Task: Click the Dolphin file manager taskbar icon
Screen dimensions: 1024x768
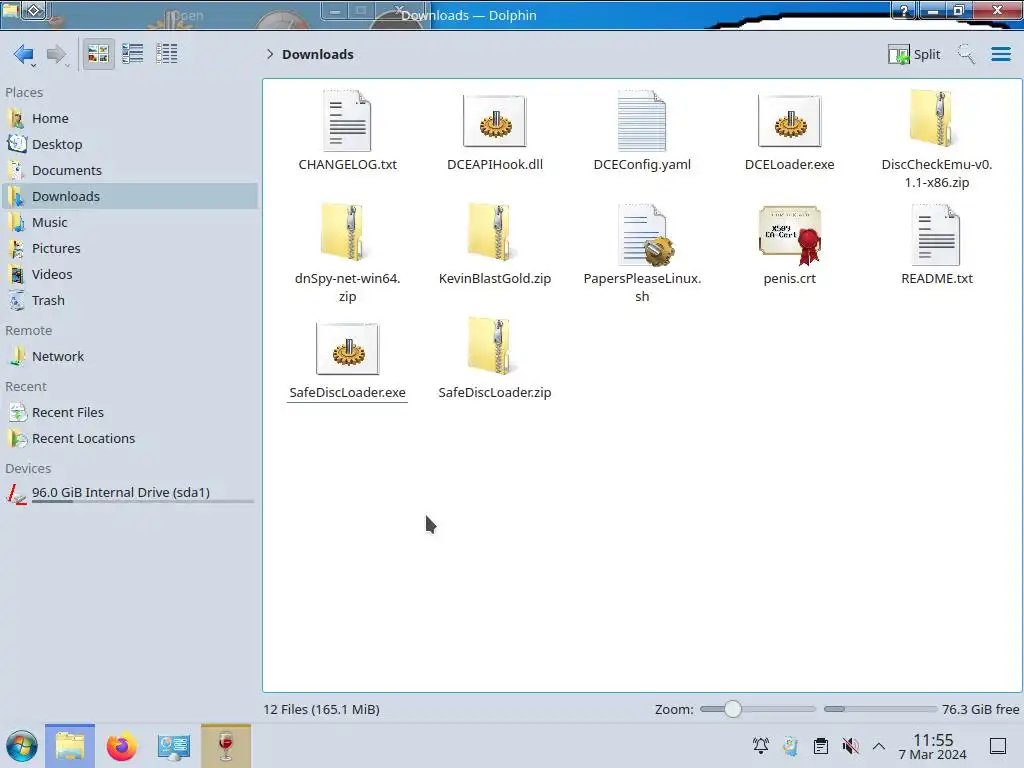Action: pos(70,746)
